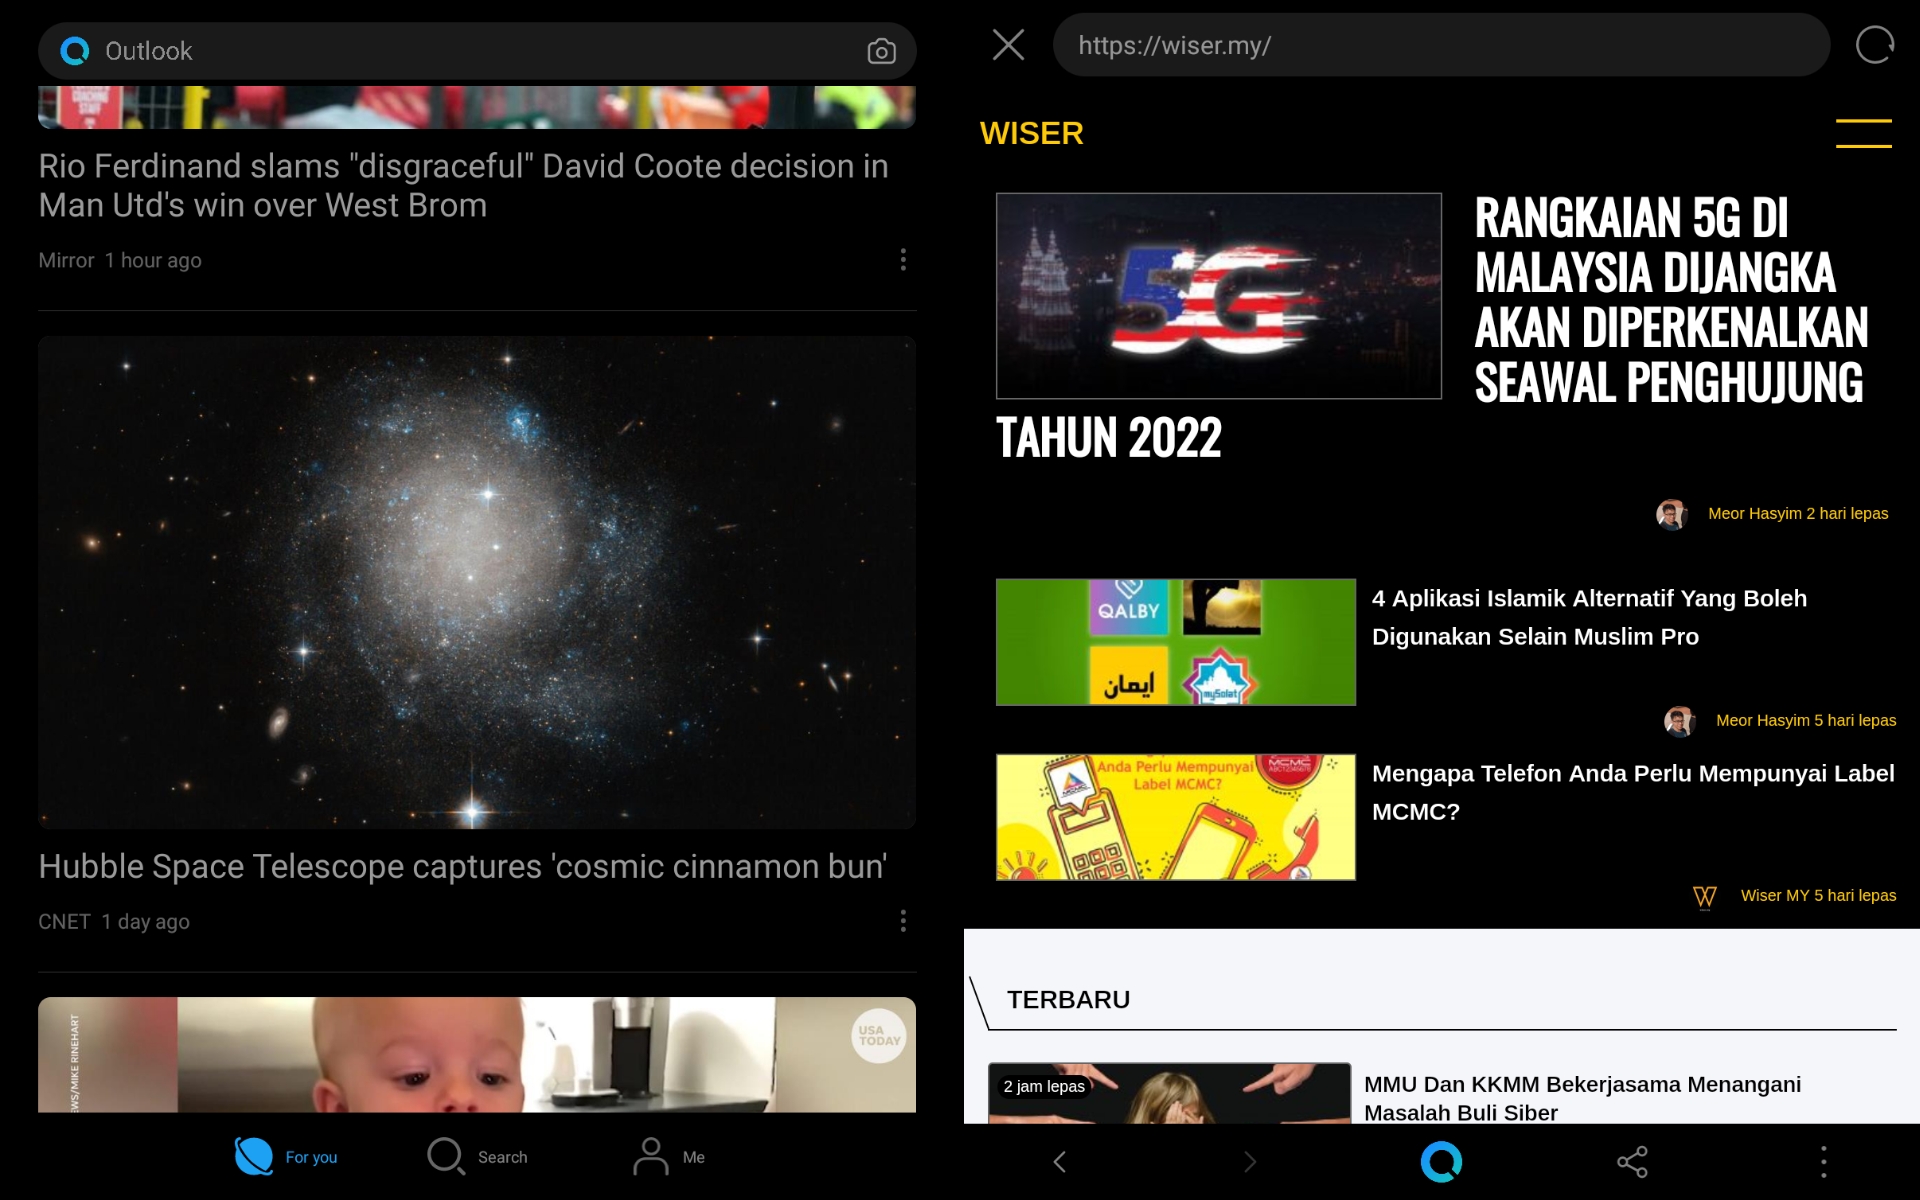Tap the blue Cortana circle button
The width and height of the screenshot is (1920, 1200).
(x=1441, y=1161)
